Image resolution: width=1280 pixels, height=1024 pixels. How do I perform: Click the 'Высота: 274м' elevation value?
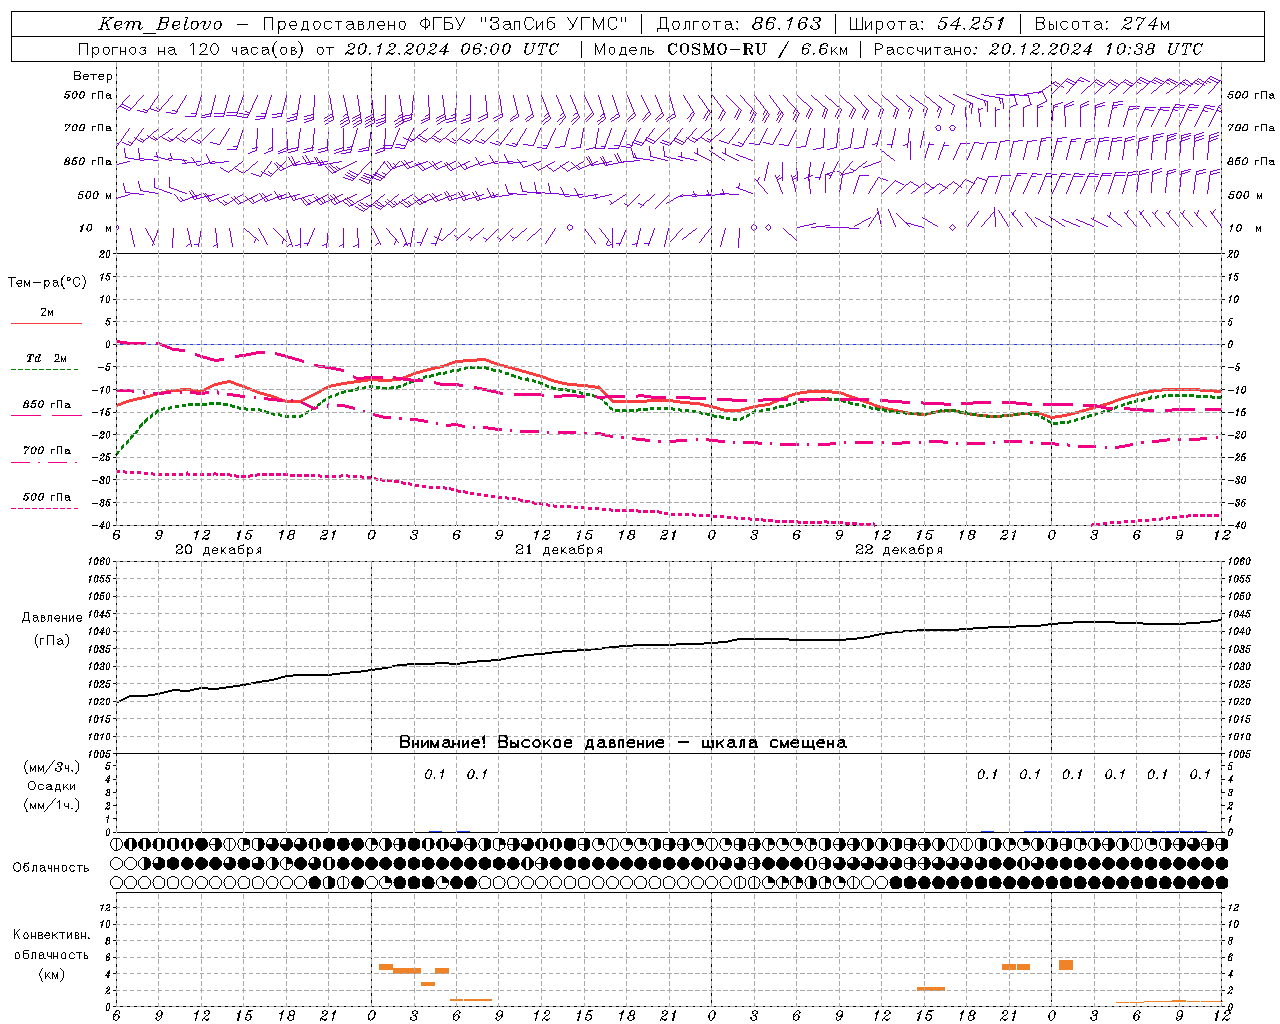pyautogui.click(x=1101, y=24)
